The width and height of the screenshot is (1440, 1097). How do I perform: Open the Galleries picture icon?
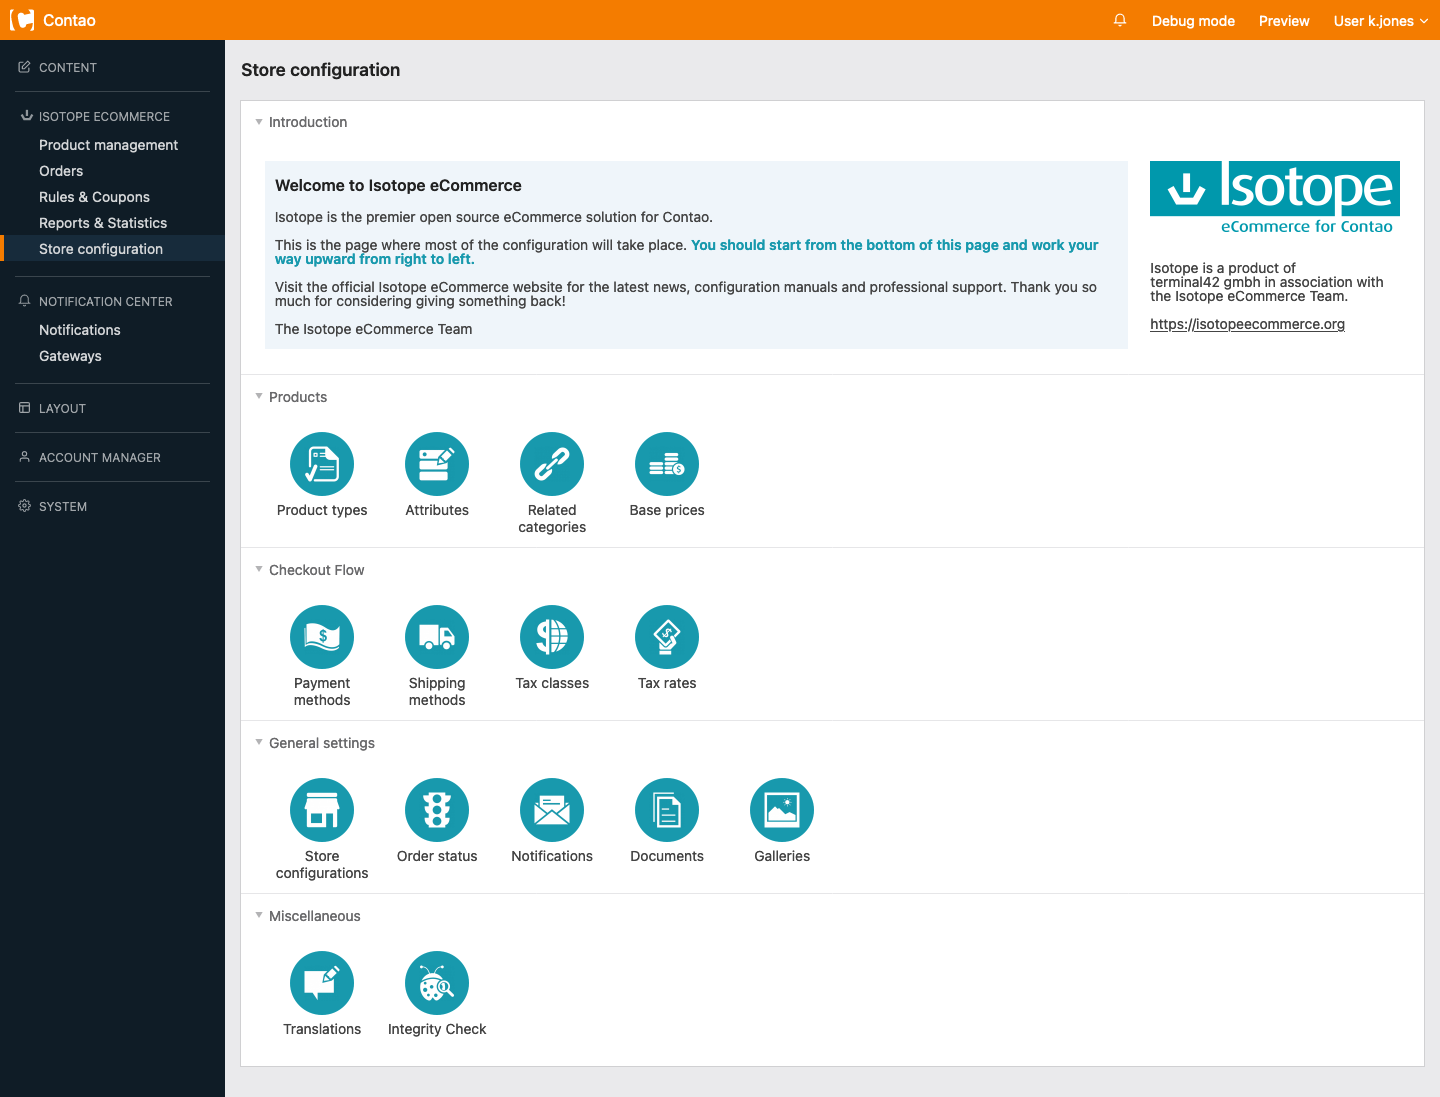coord(782,810)
